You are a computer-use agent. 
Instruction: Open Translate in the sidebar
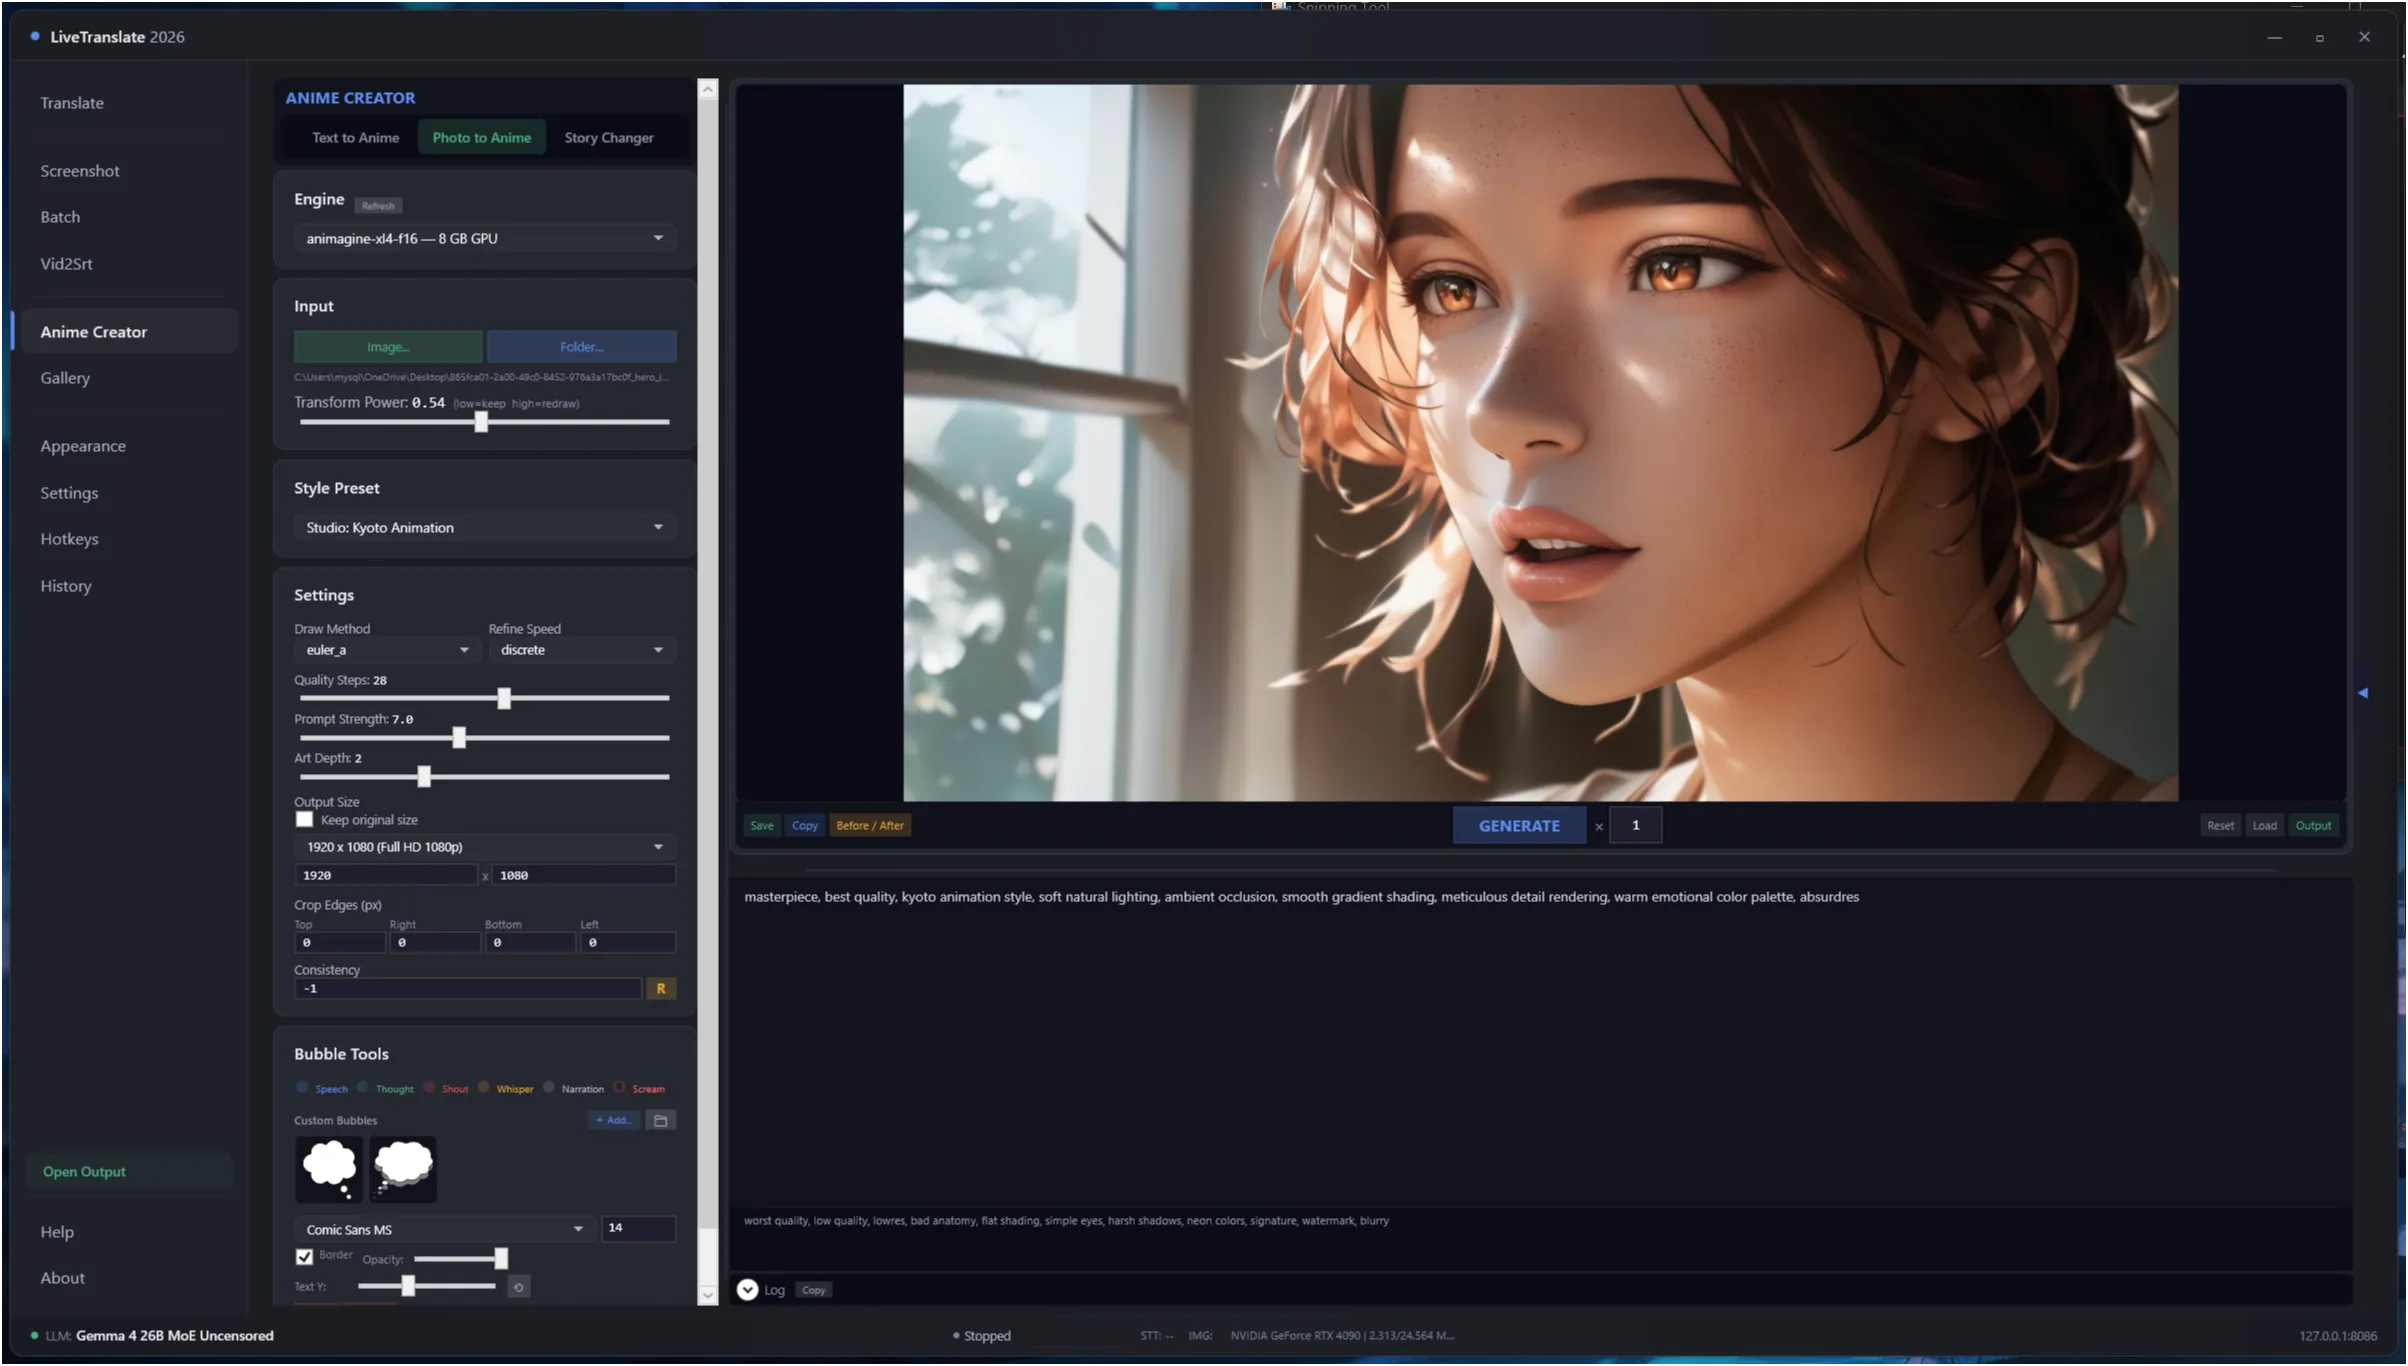pyautogui.click(x=72, y=103)
